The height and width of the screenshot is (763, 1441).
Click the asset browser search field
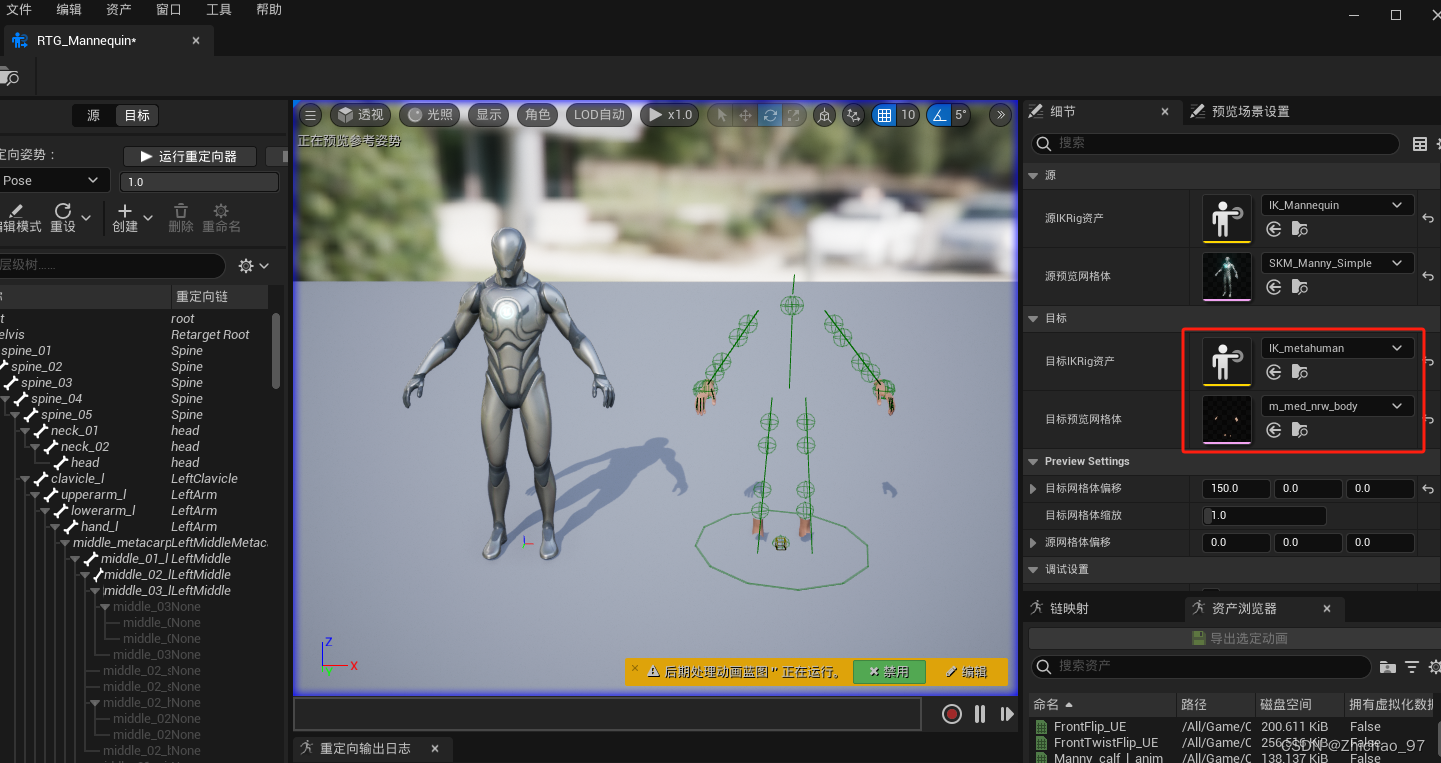click(x=1201, y=666)
